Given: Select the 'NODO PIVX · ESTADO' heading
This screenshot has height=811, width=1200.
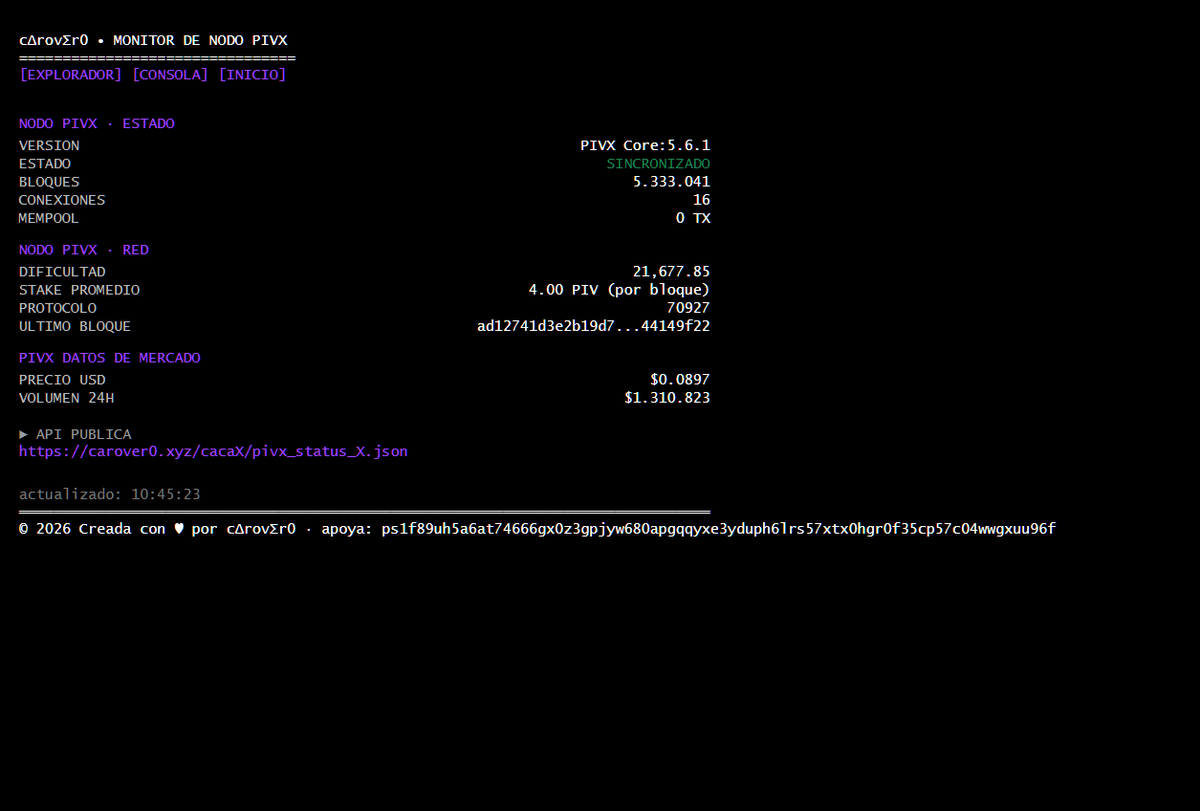Looking at the screenshot, I should (x=97, y=124).
